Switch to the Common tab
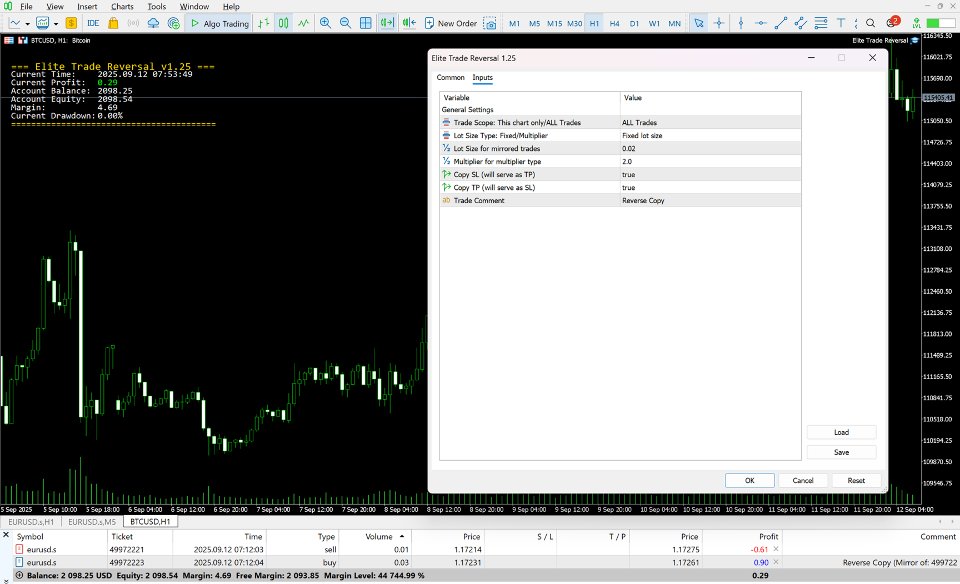Image resolution: width=960 pixels, height=584 pixels. pos(450,77)
